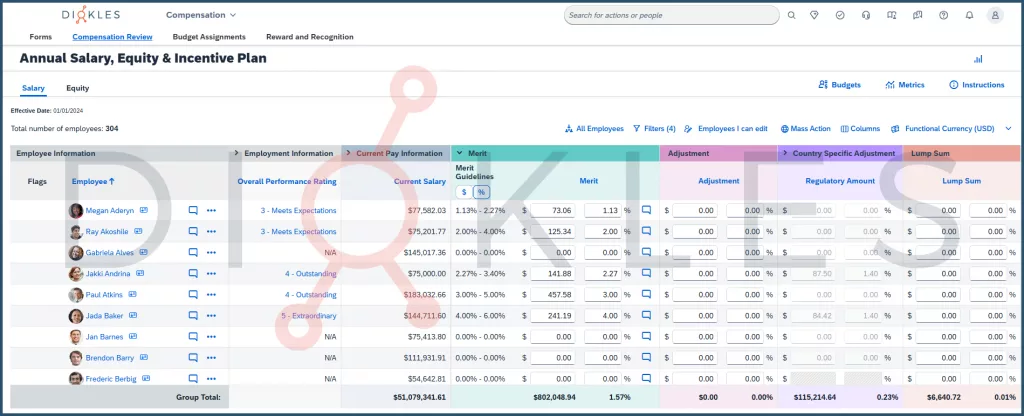Click the search magnifier icon
1024x416 pixels.
pos(791,15)
